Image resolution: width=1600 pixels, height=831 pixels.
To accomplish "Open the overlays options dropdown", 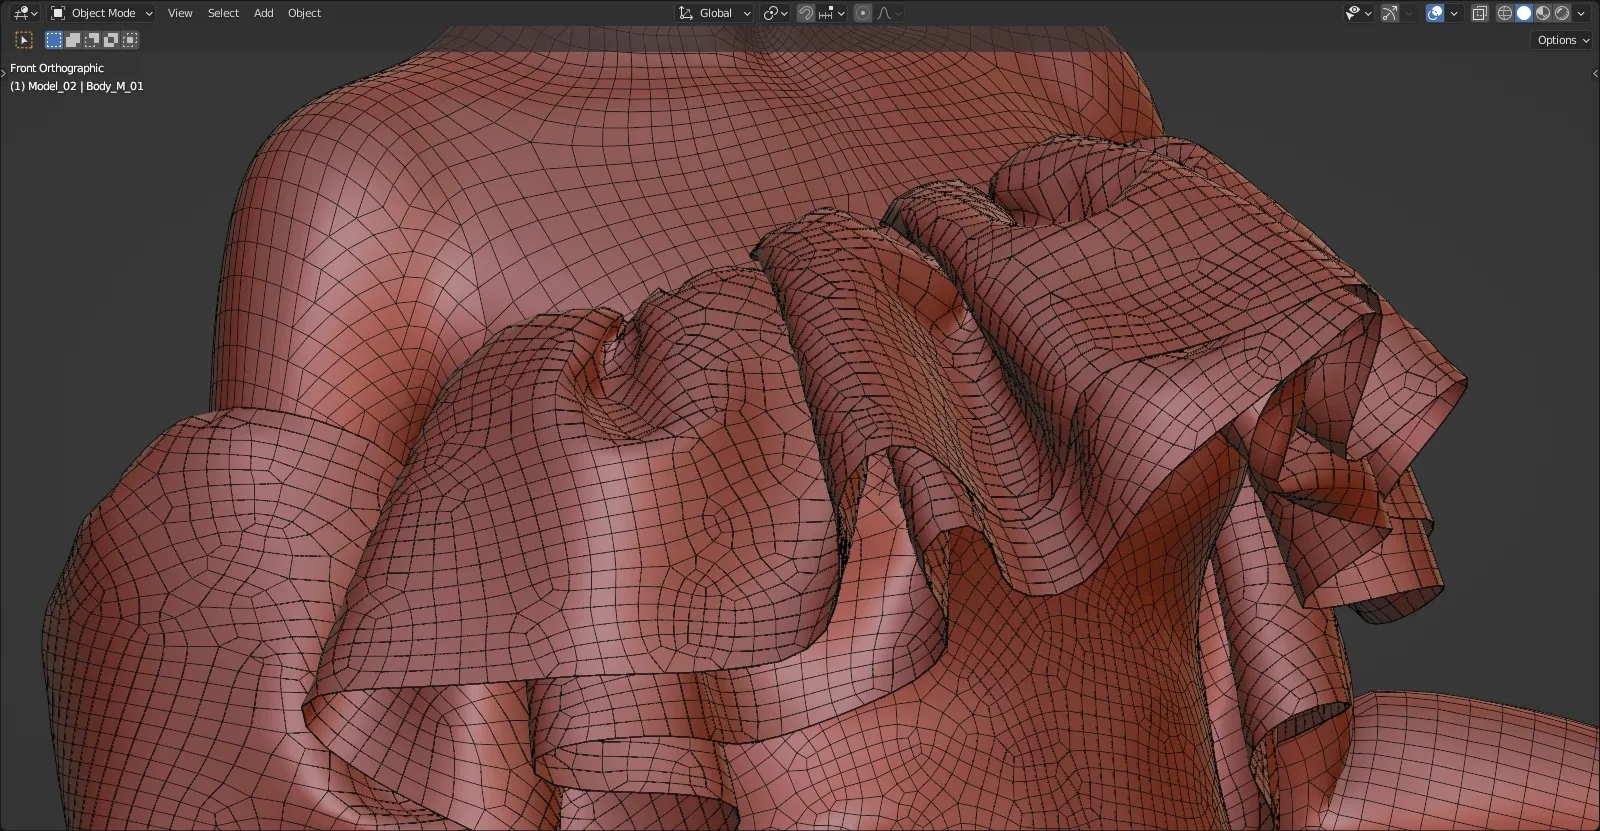I will (x=1454, y=13).
